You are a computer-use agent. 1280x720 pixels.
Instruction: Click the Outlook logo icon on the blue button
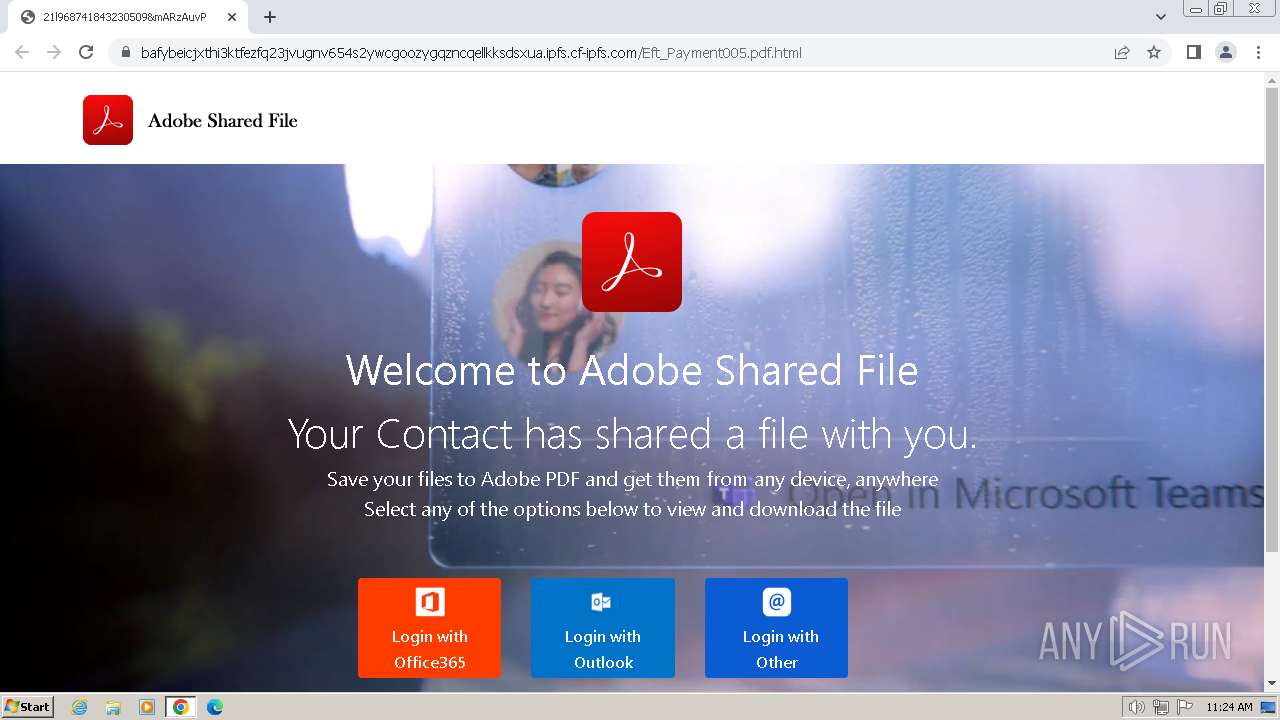tap(601, 601)
